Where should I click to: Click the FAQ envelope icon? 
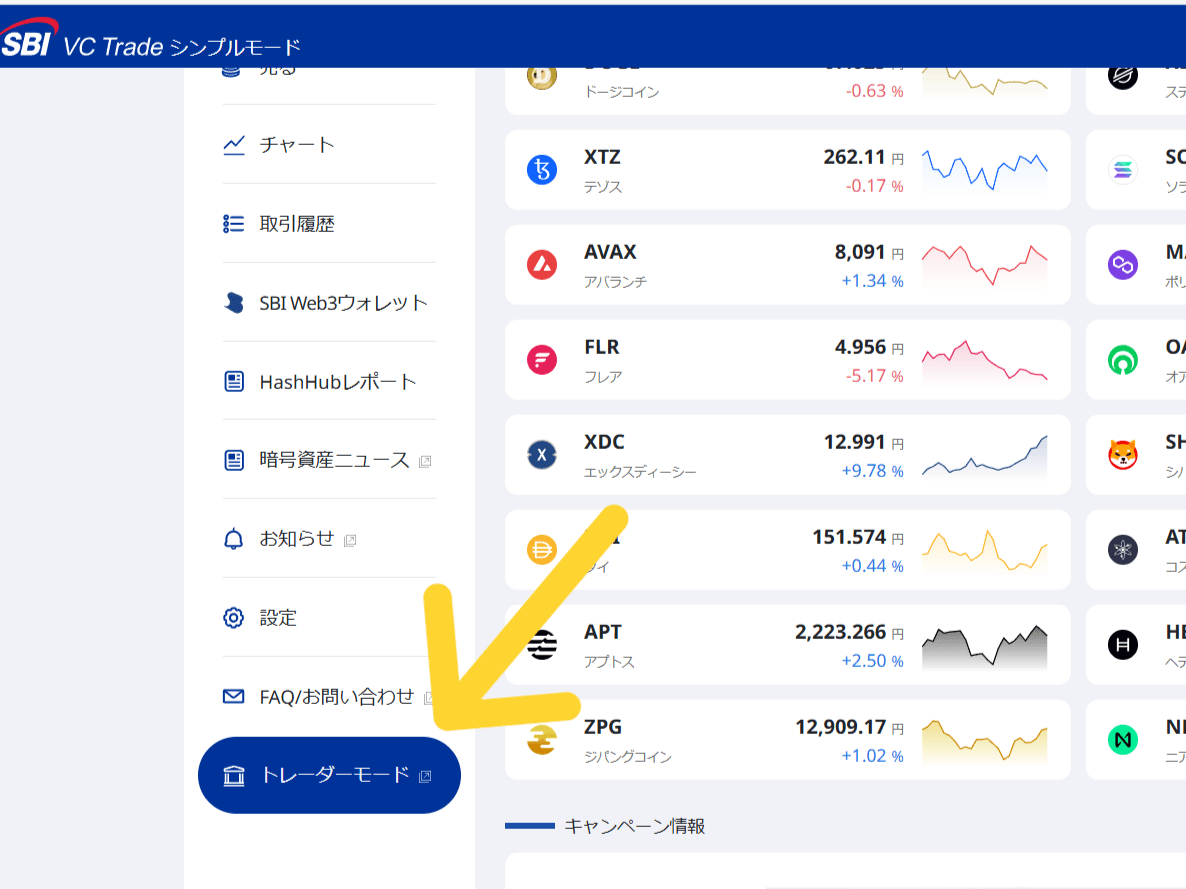233,695
